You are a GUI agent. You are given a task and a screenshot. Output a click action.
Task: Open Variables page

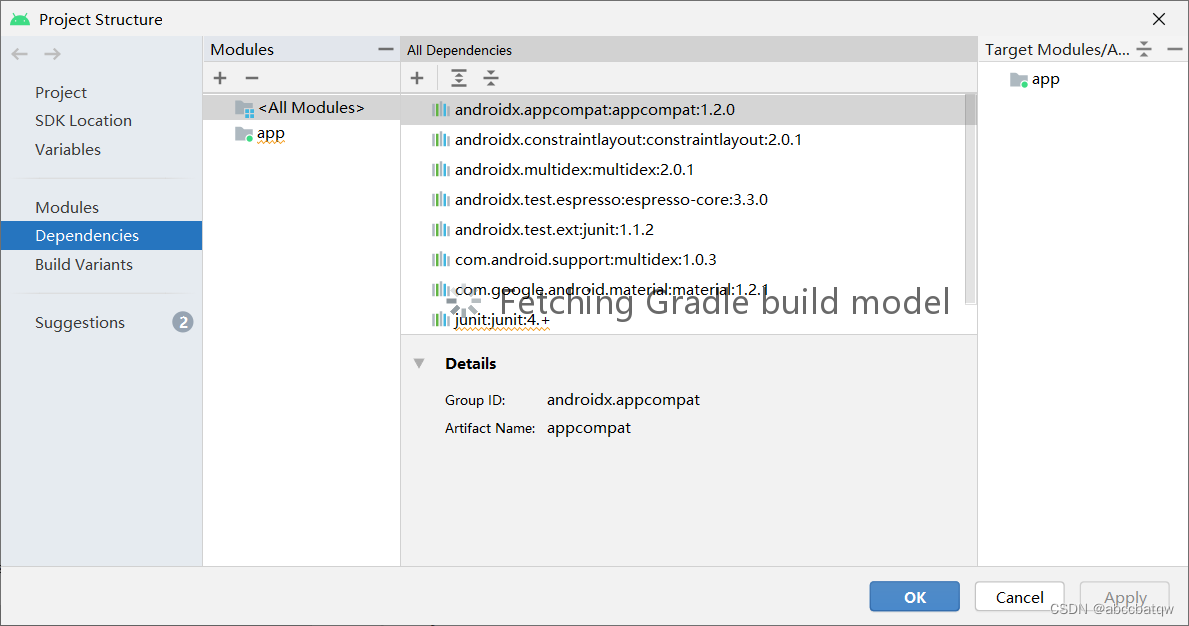[x=67, y=149]
